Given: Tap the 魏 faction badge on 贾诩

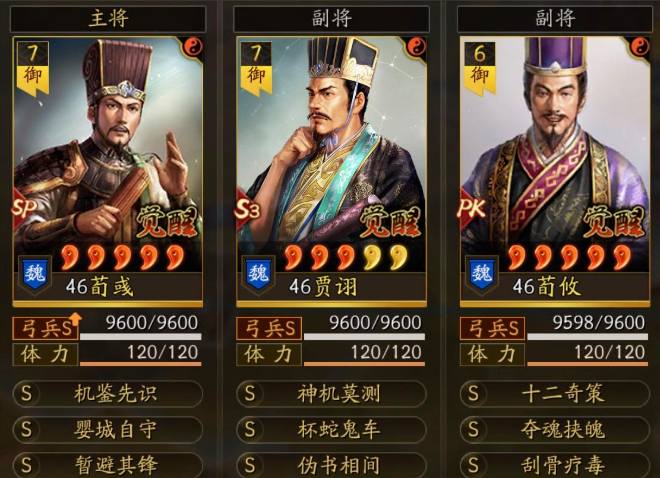Looking at the screenshot, I should [258, 274].
